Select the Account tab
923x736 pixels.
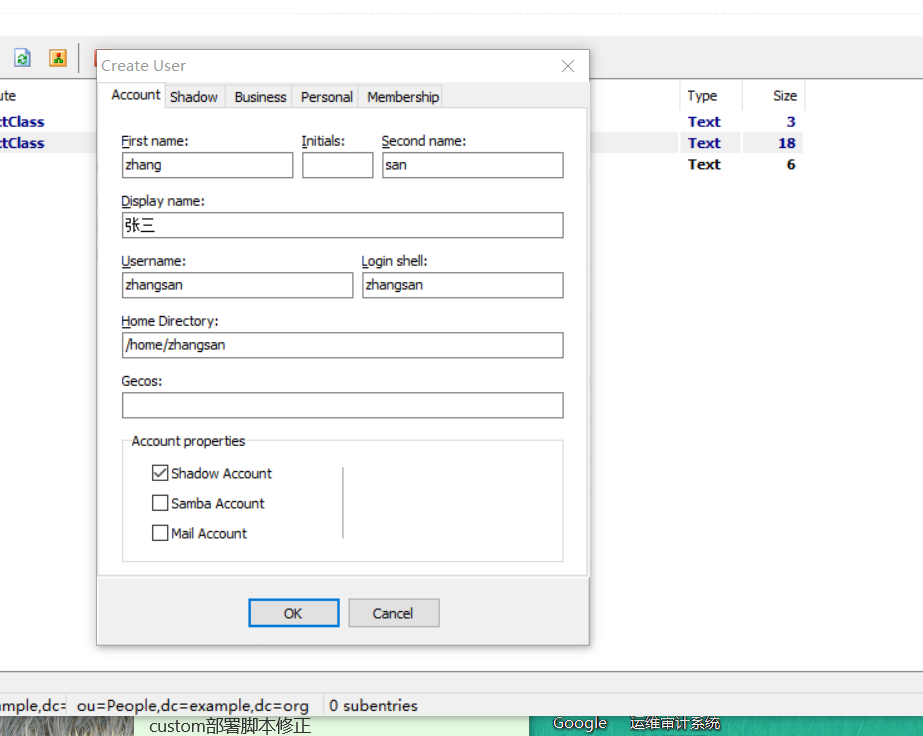pos(135,95)
